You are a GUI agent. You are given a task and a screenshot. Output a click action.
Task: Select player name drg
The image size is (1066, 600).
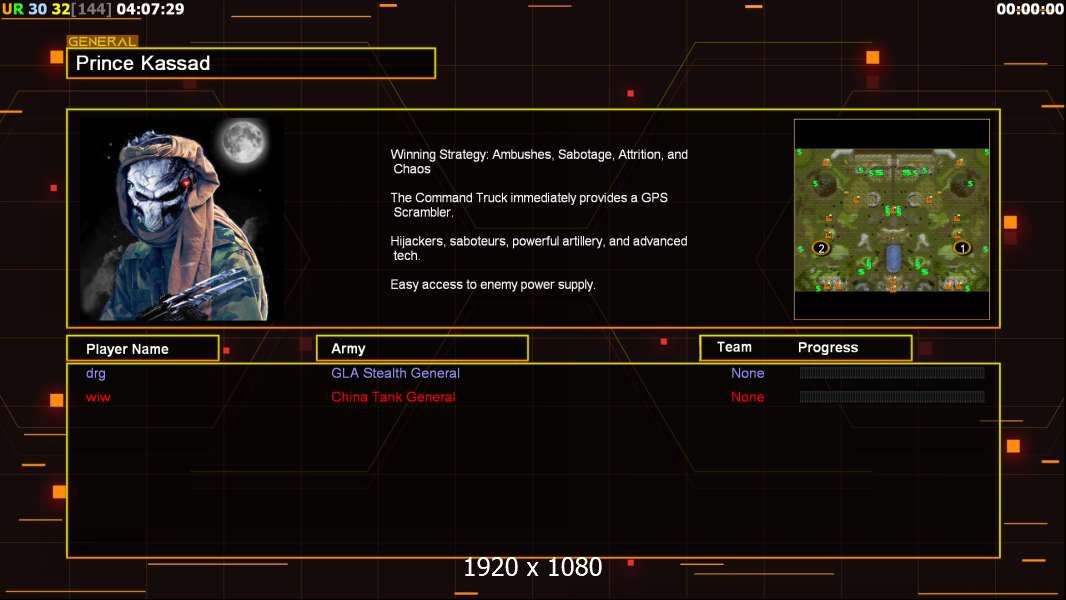pyautogui.click(x=96, y=373)
